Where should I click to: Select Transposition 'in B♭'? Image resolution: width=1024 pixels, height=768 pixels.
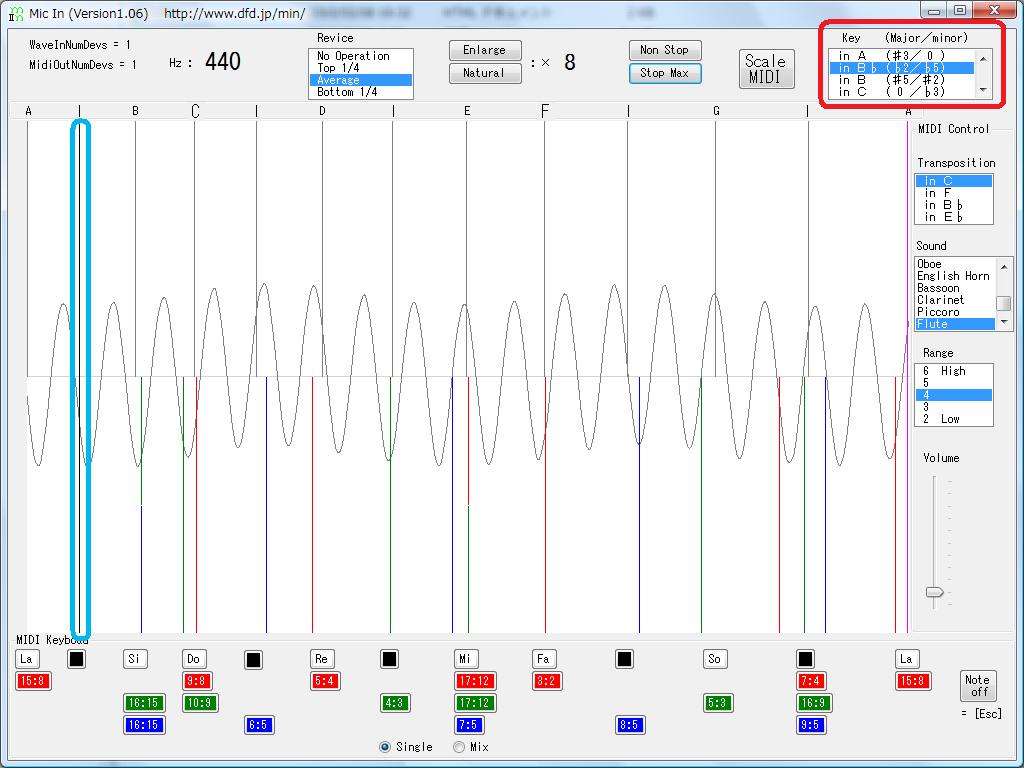pos(954,205)
